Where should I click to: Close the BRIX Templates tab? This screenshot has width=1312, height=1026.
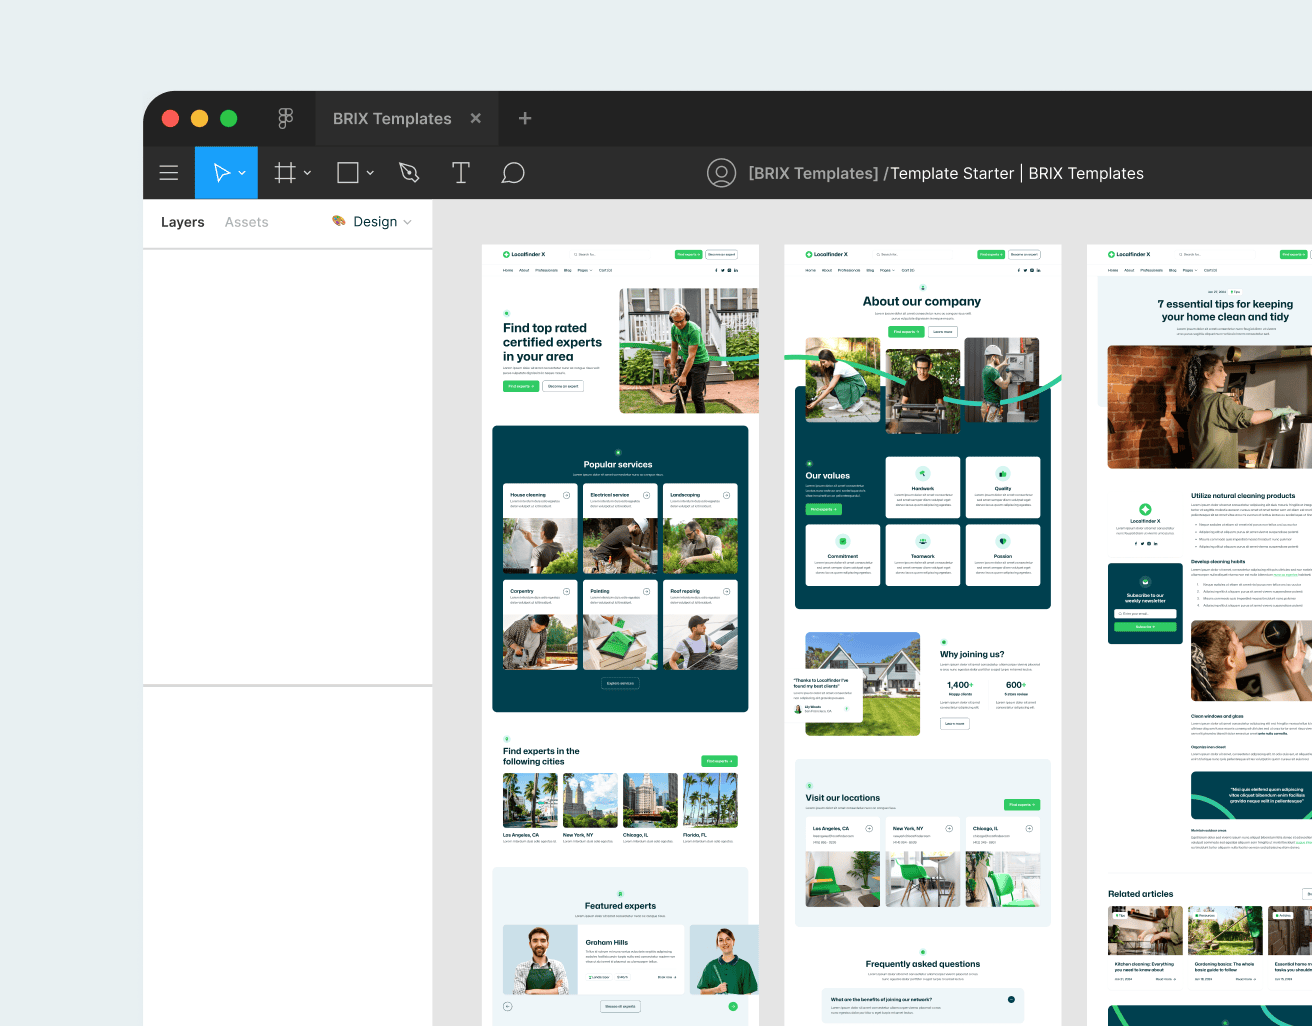(476, 118)
